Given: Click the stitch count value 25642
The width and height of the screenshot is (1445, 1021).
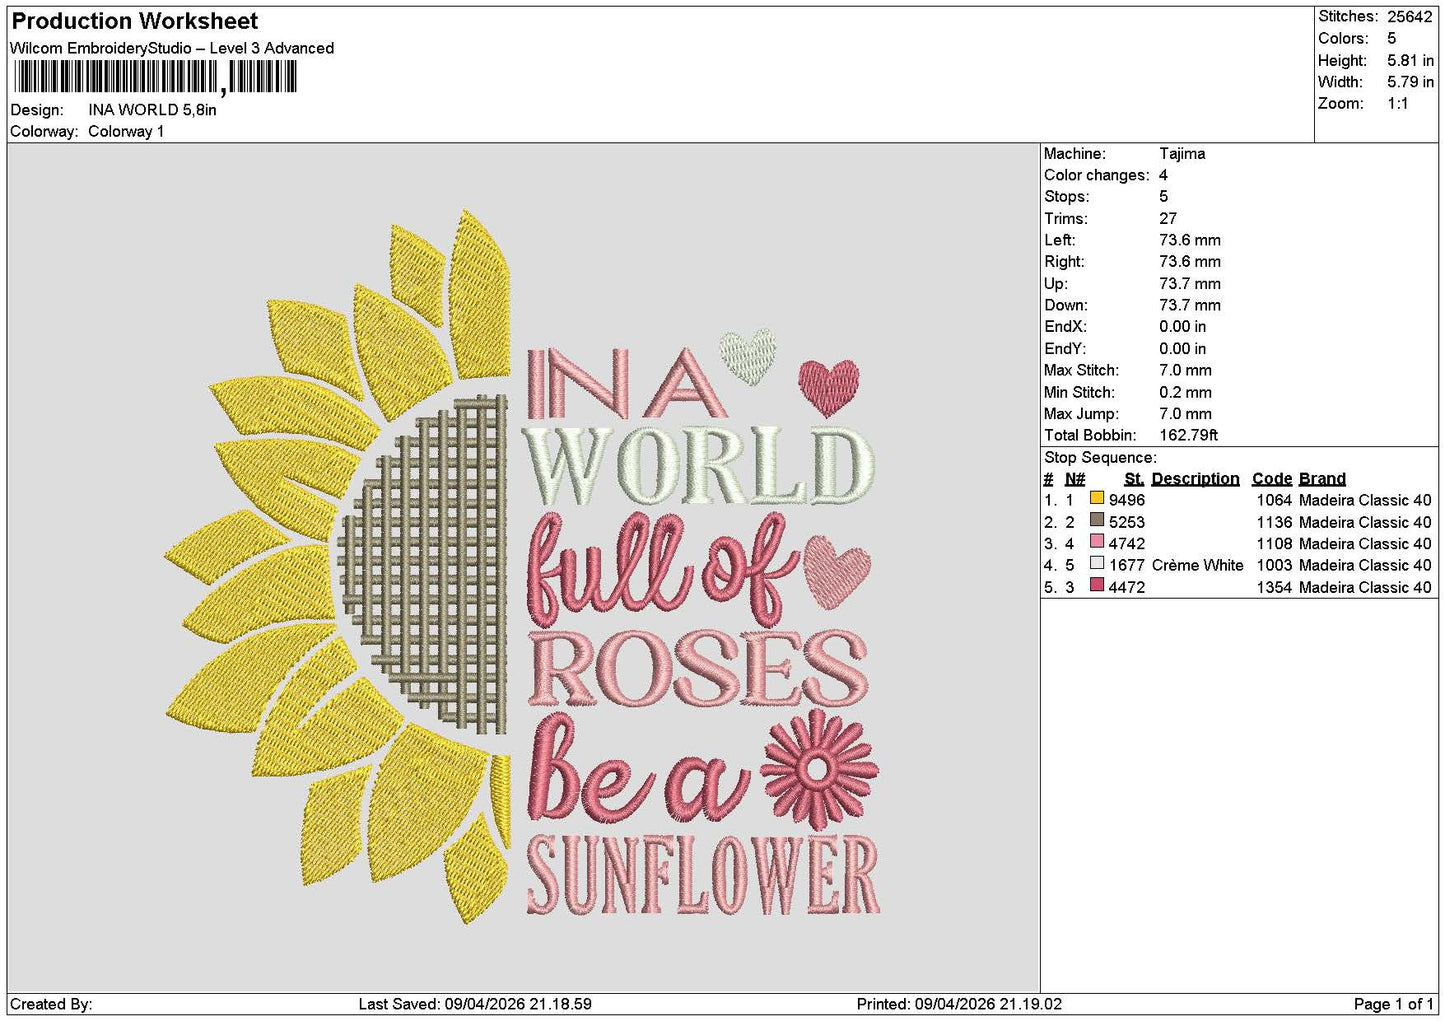Looking at the screenshot, I should (1410, 17).
